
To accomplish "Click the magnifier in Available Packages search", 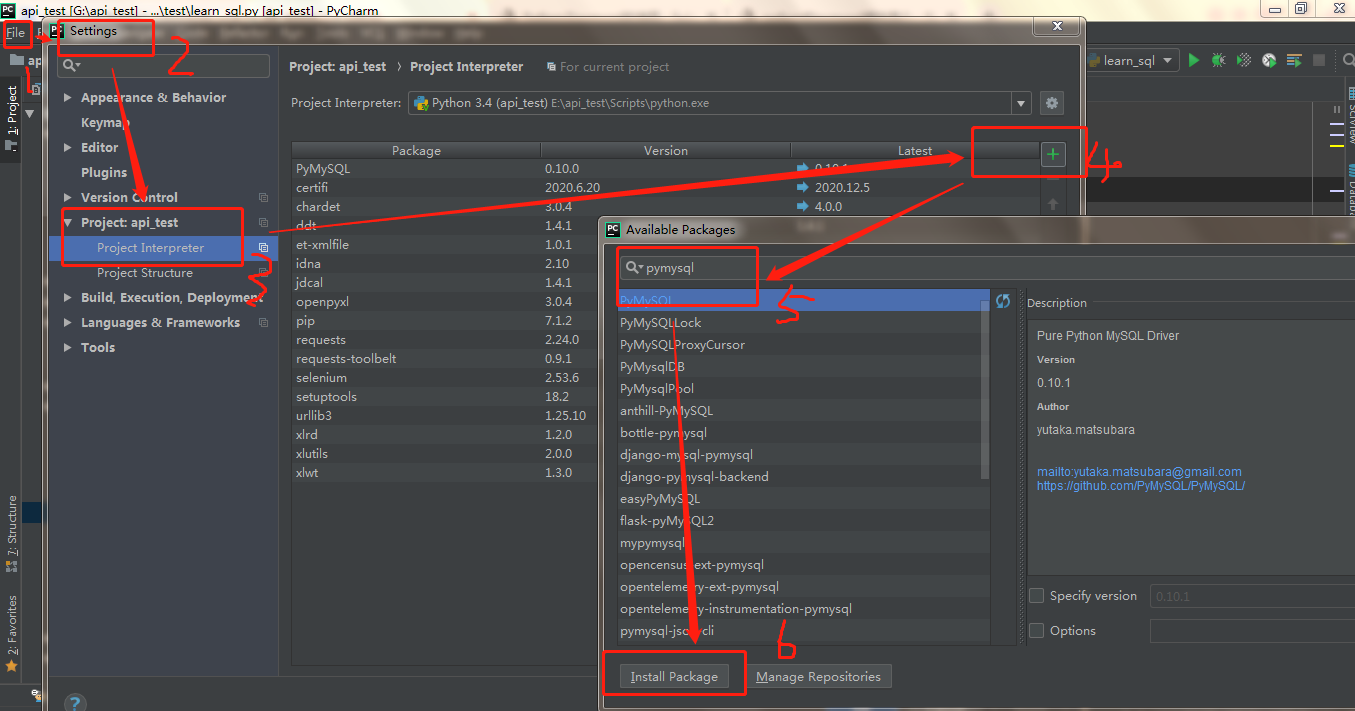I will [x=633, y=268].
